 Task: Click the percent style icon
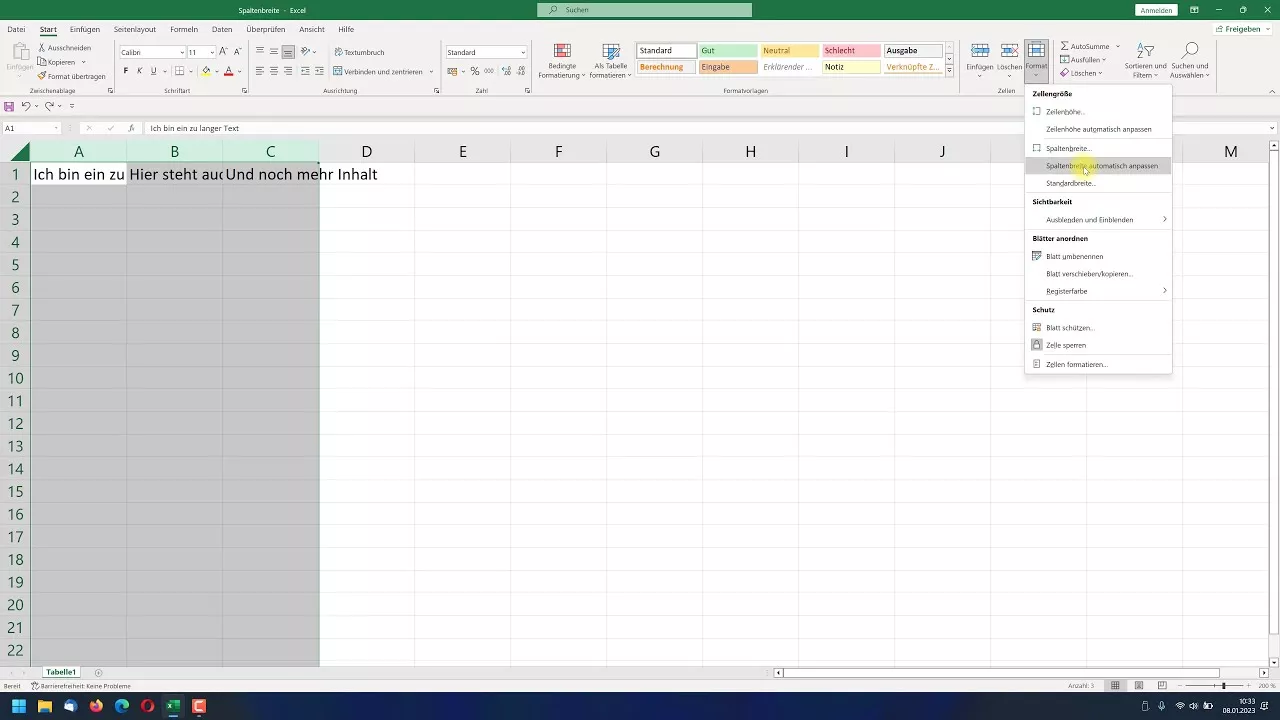(x=475, y=72)
